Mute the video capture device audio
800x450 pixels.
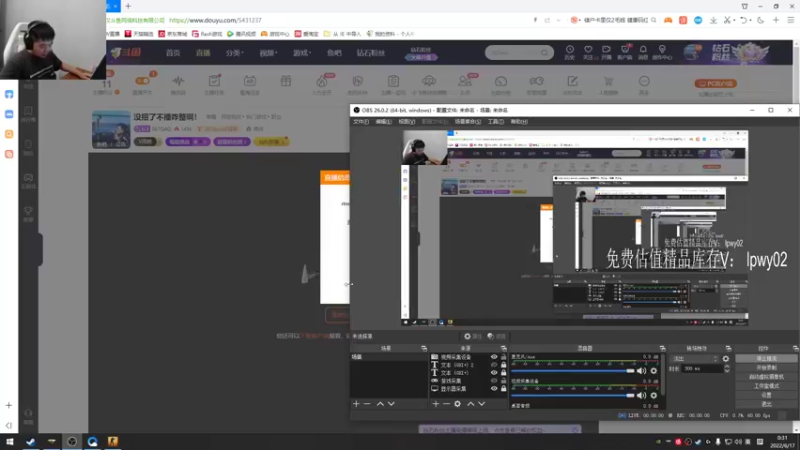[641, 395]
